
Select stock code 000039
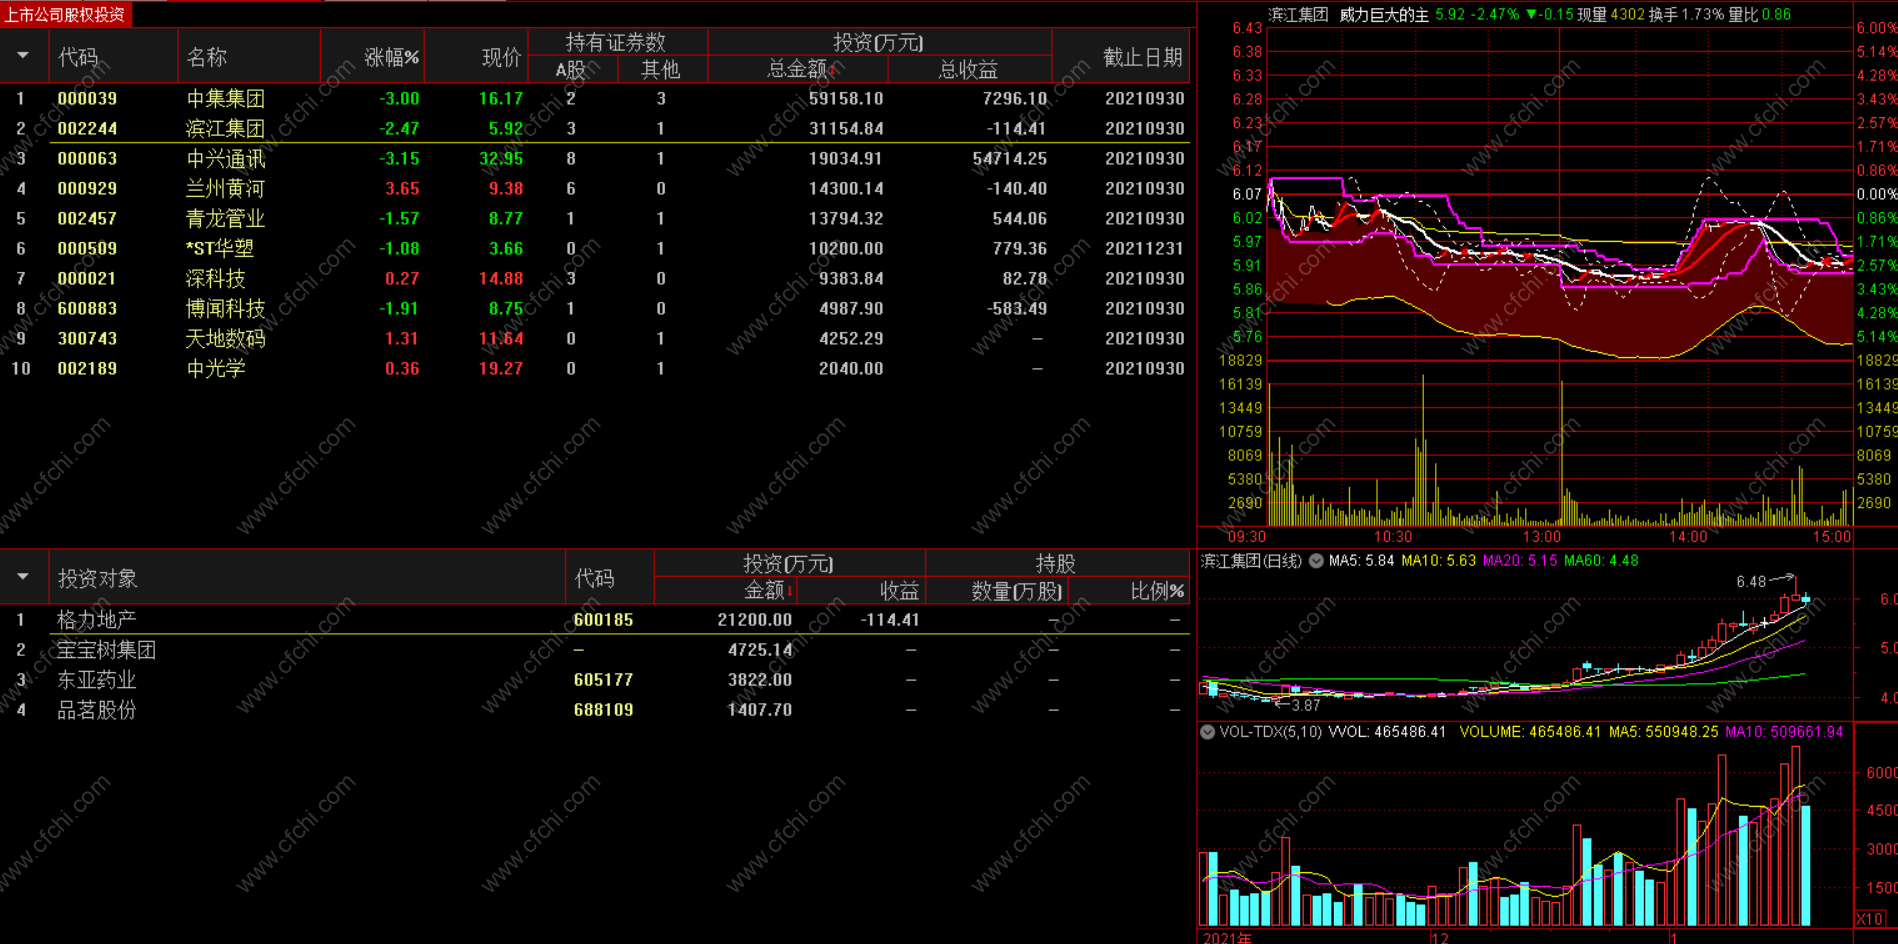coord(87,99)
